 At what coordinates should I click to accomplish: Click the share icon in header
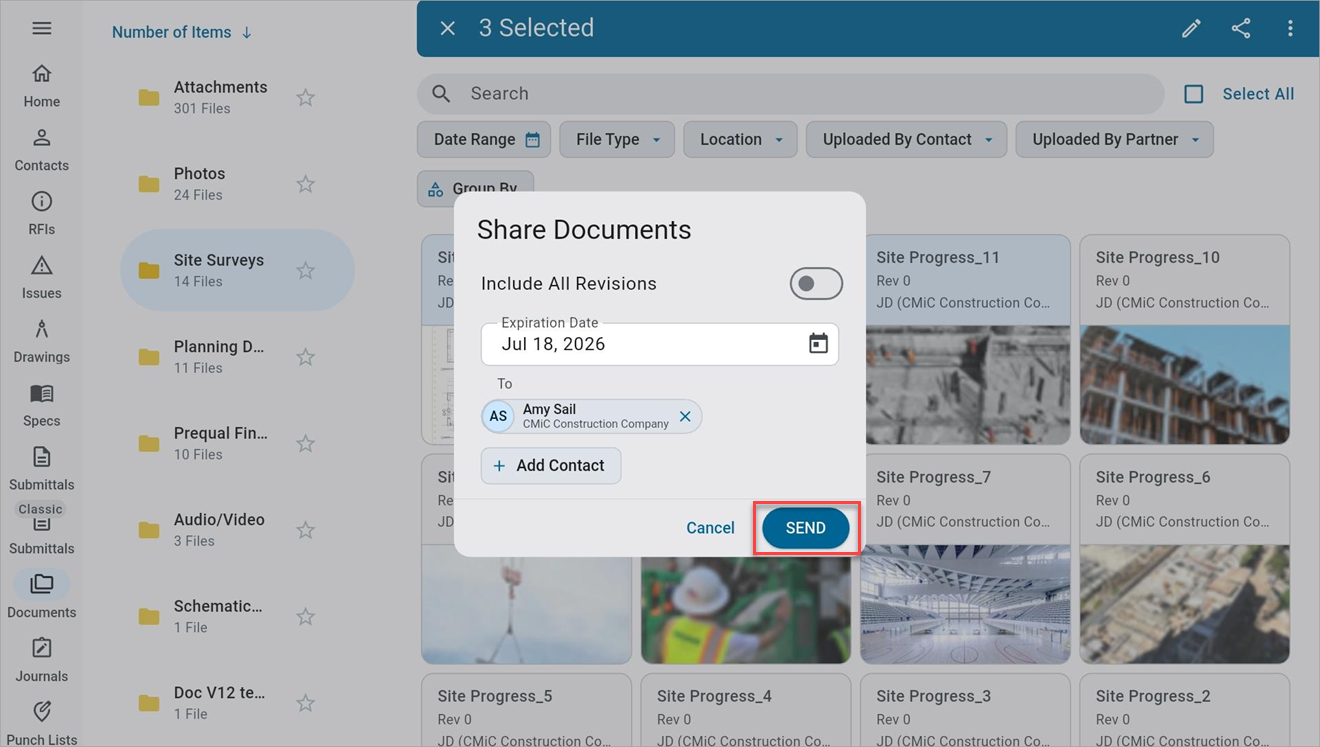tap(1241, 28)
